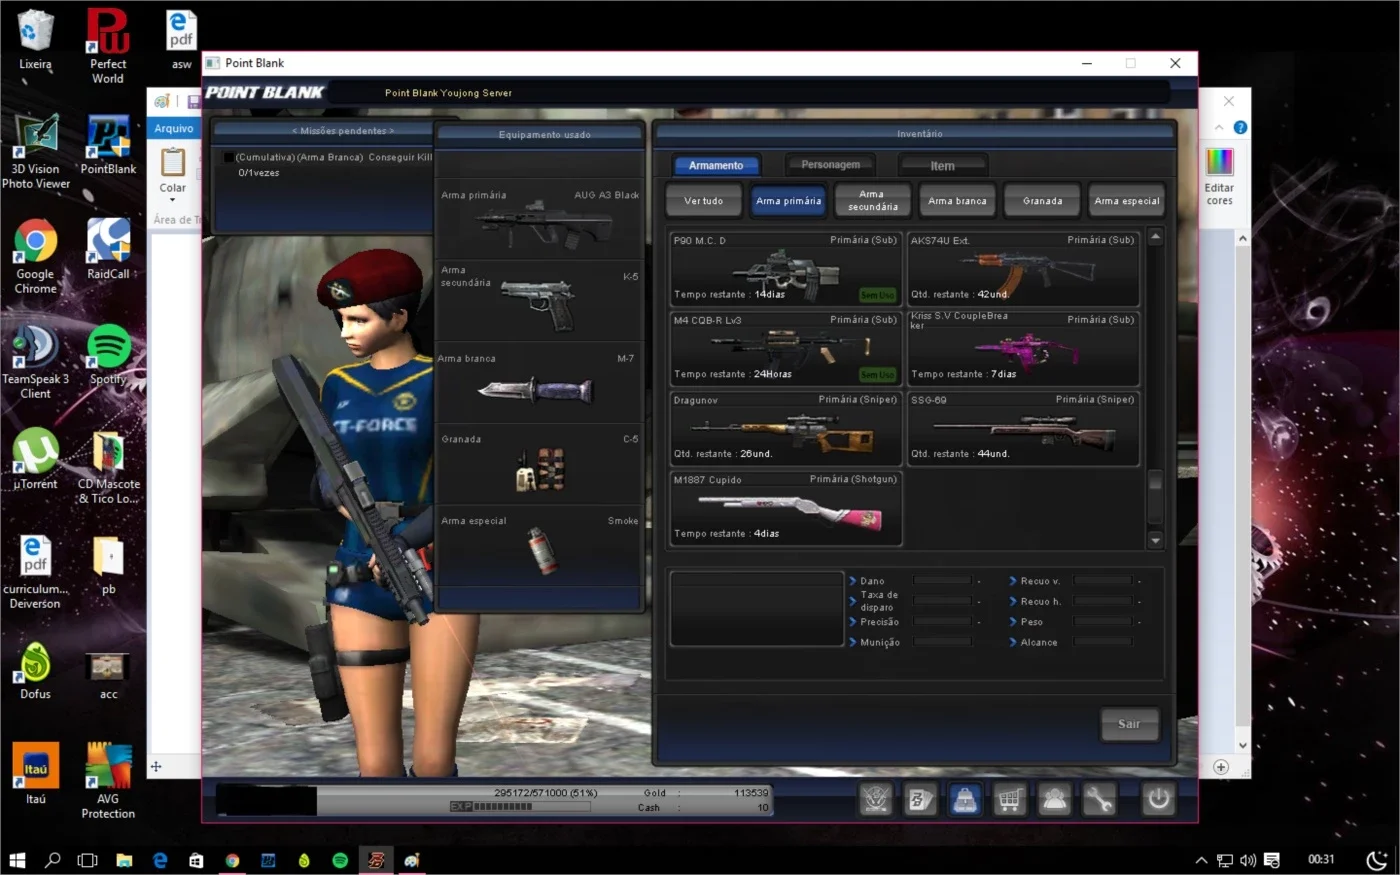Select the M1887 Cupido shotgun card
The height and width of the screenshot is (875, 1400).
pyautogui.click(x=785, y=508)
